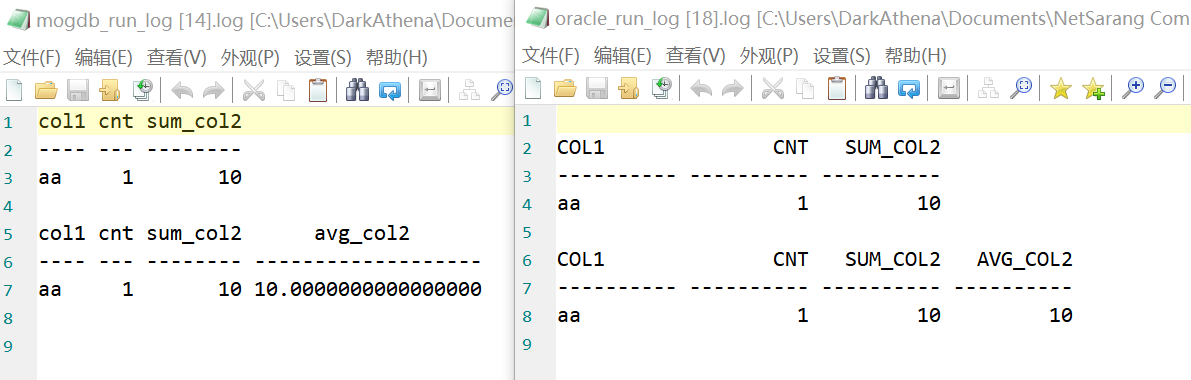Click 'aa' on line 8 of oracle log
This screenshot has width=1191, height=380.
569,315
